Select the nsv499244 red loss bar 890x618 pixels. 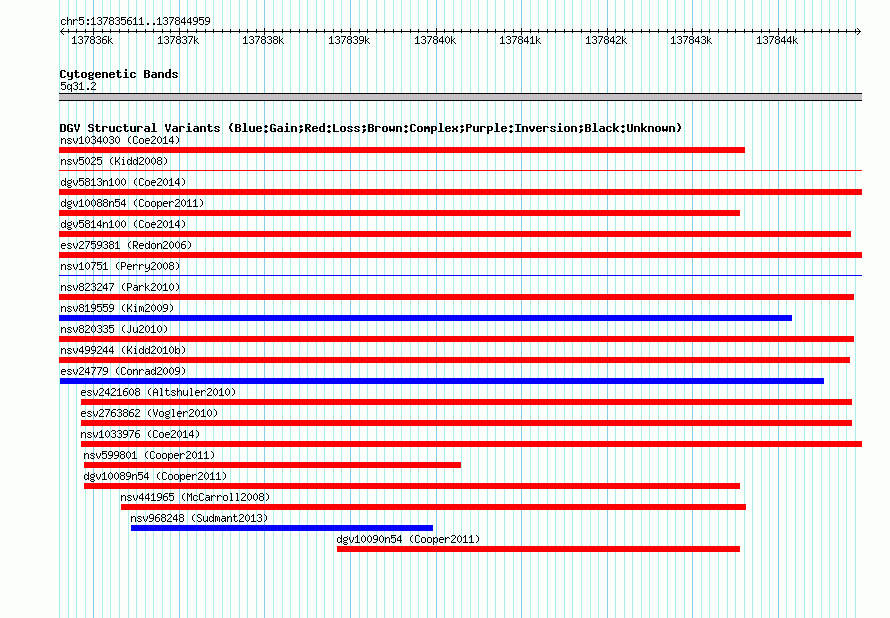(x=455, y=360)
